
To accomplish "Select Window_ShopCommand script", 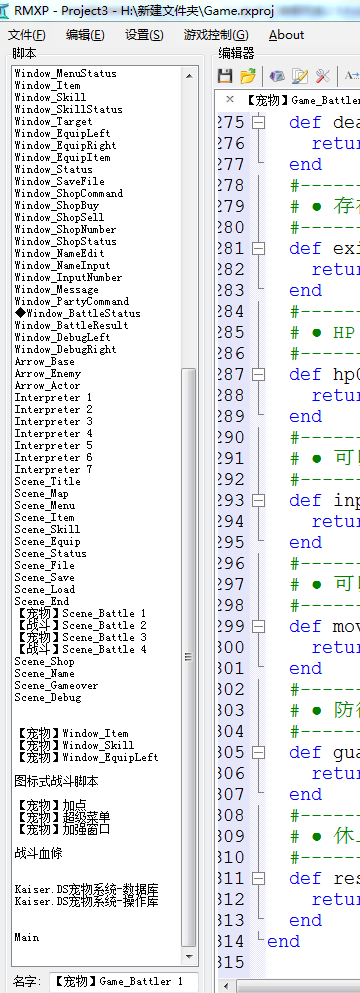I will [68, 194].
